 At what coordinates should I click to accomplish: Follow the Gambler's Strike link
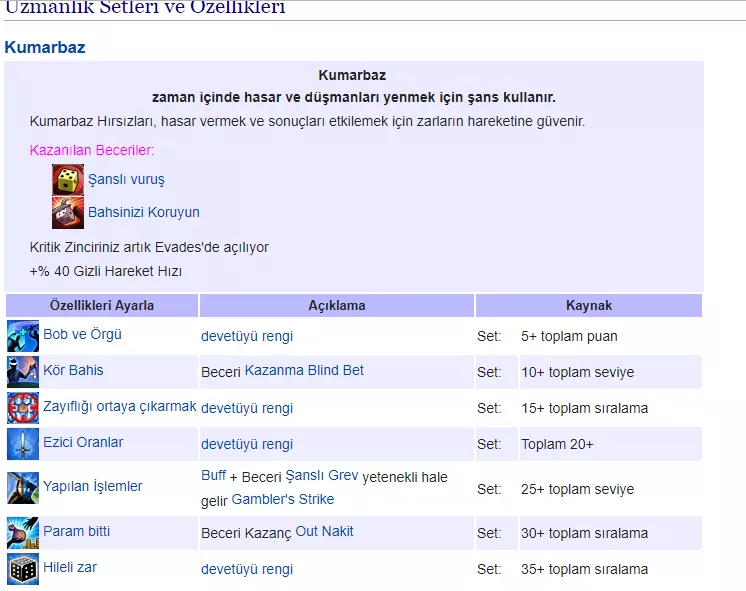(x=283, y=499)
